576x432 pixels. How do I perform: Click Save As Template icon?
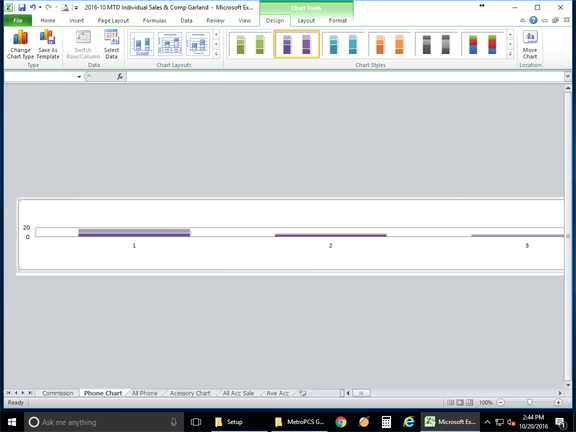click(x=48, y=44)
